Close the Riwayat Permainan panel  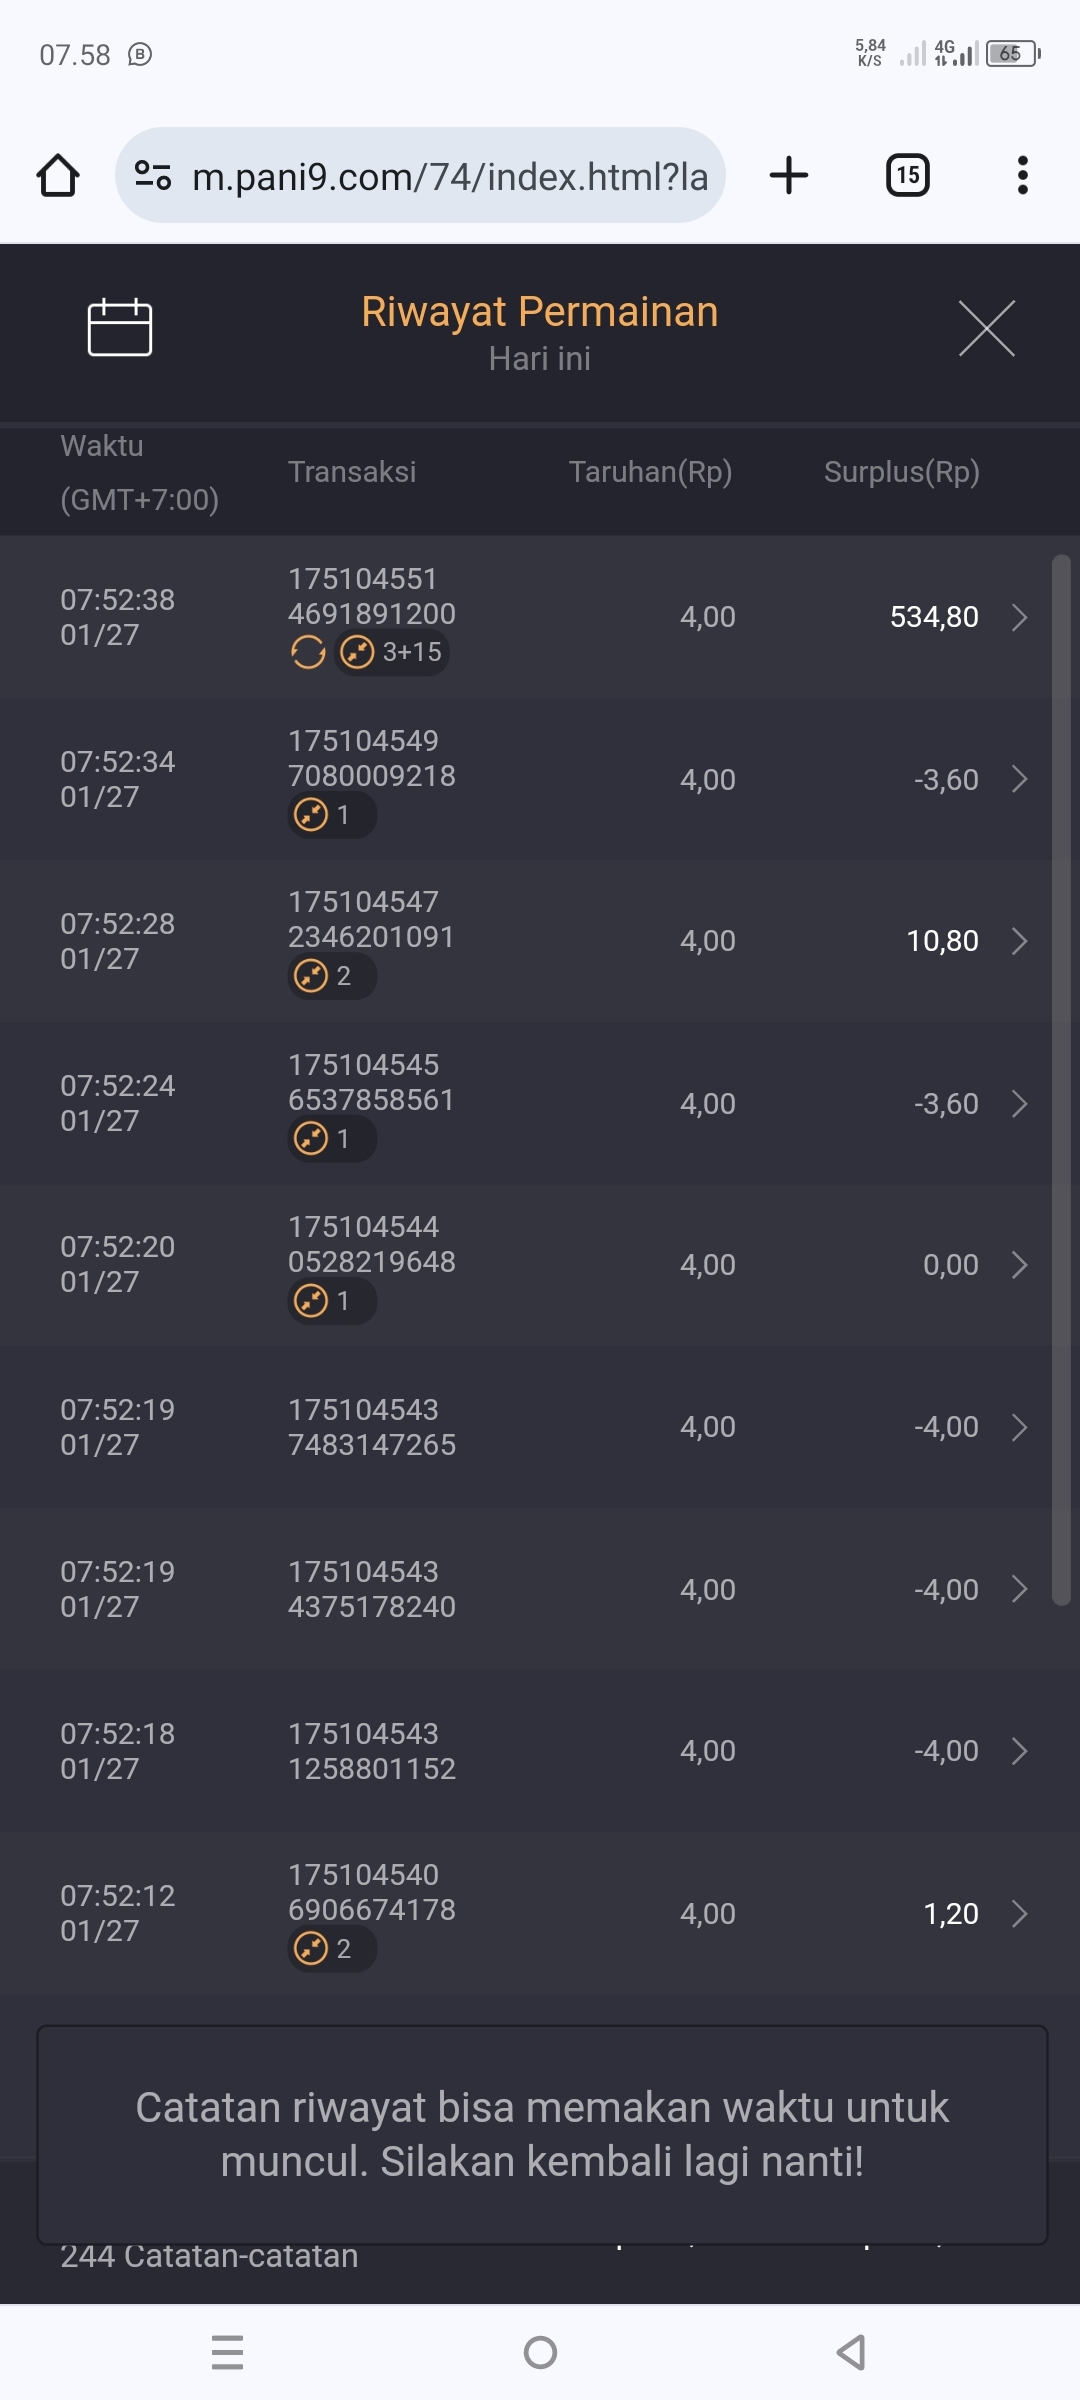[986, 328]
